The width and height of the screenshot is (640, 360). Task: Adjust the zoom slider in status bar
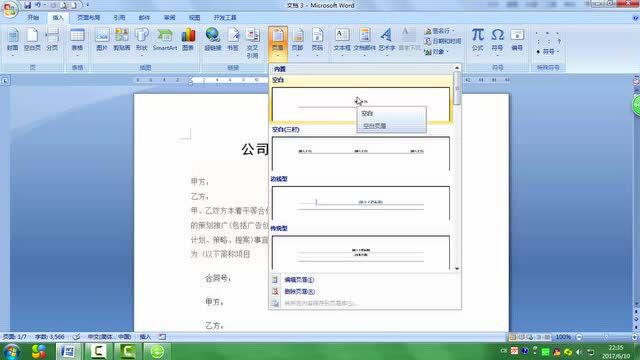pos(607,337)
